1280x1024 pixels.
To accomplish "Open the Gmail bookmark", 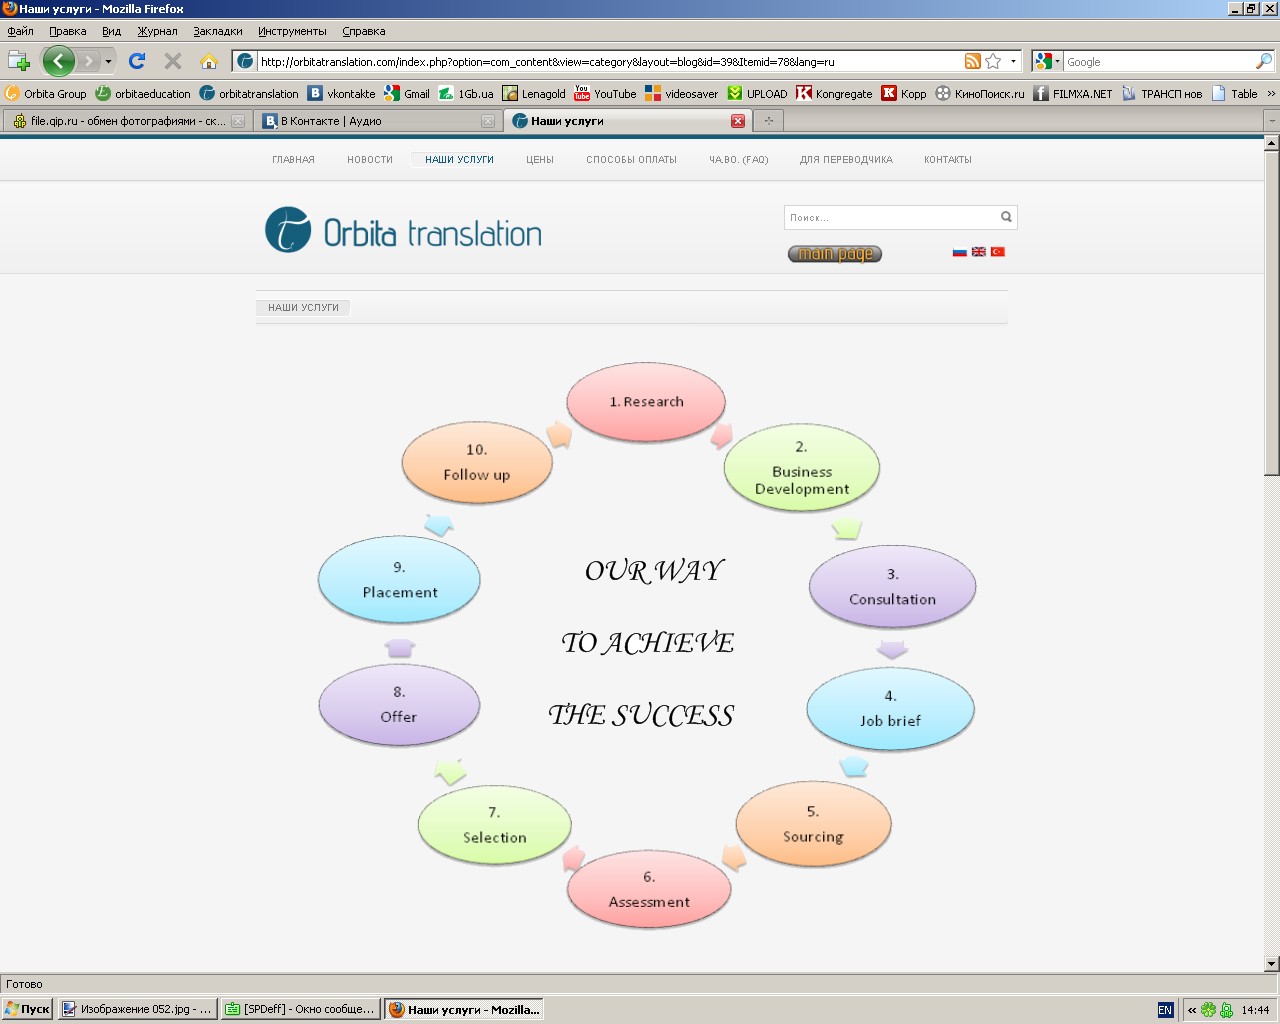I will [x=407, y=94].
